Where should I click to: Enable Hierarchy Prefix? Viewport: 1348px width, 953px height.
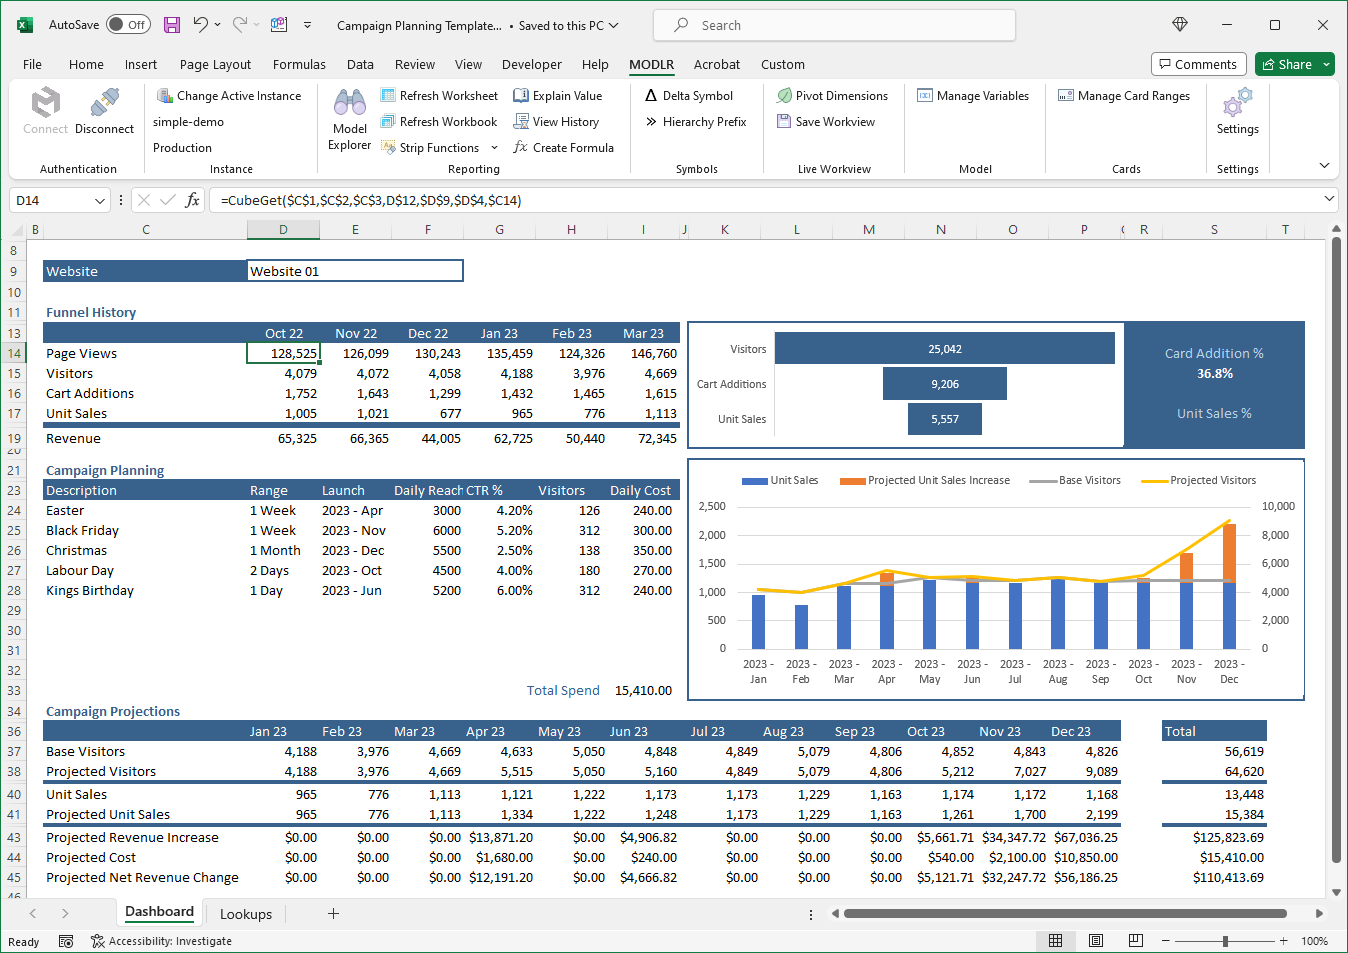pos(697,121)
